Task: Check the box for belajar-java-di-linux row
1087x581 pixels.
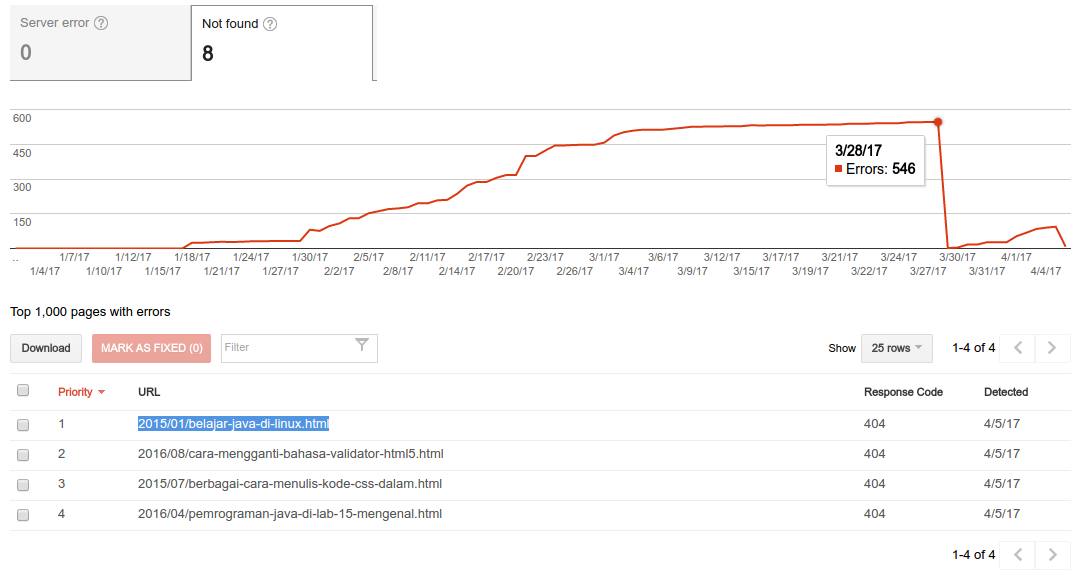Action: [23, 425]
